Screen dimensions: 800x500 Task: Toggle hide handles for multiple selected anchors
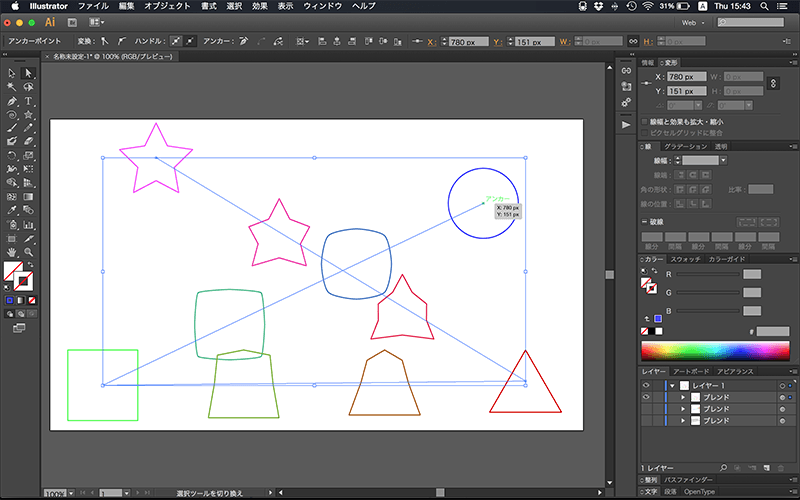click(190, 41)
